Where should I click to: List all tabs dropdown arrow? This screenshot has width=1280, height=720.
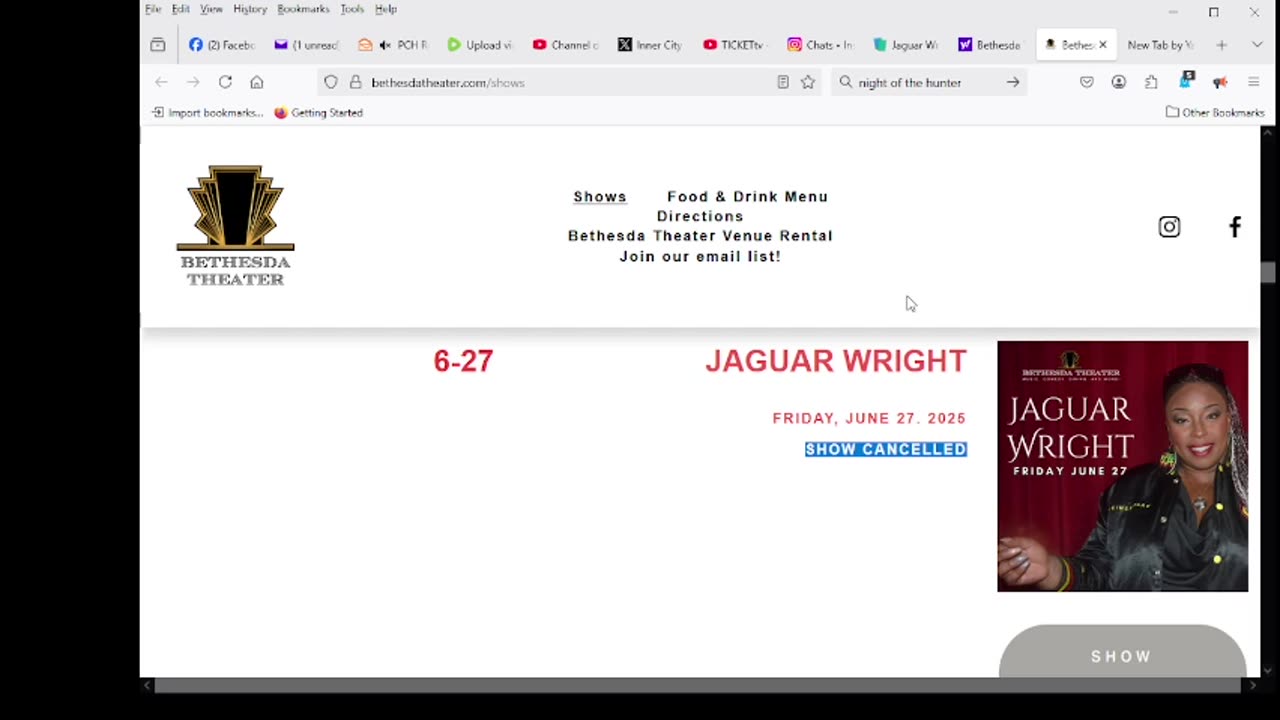coord(1257,45)
